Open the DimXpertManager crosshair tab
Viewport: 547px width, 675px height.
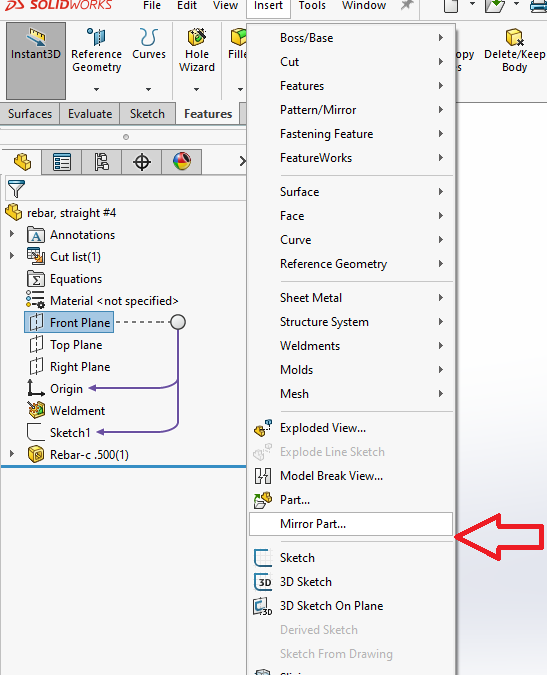tap(142, 162)
